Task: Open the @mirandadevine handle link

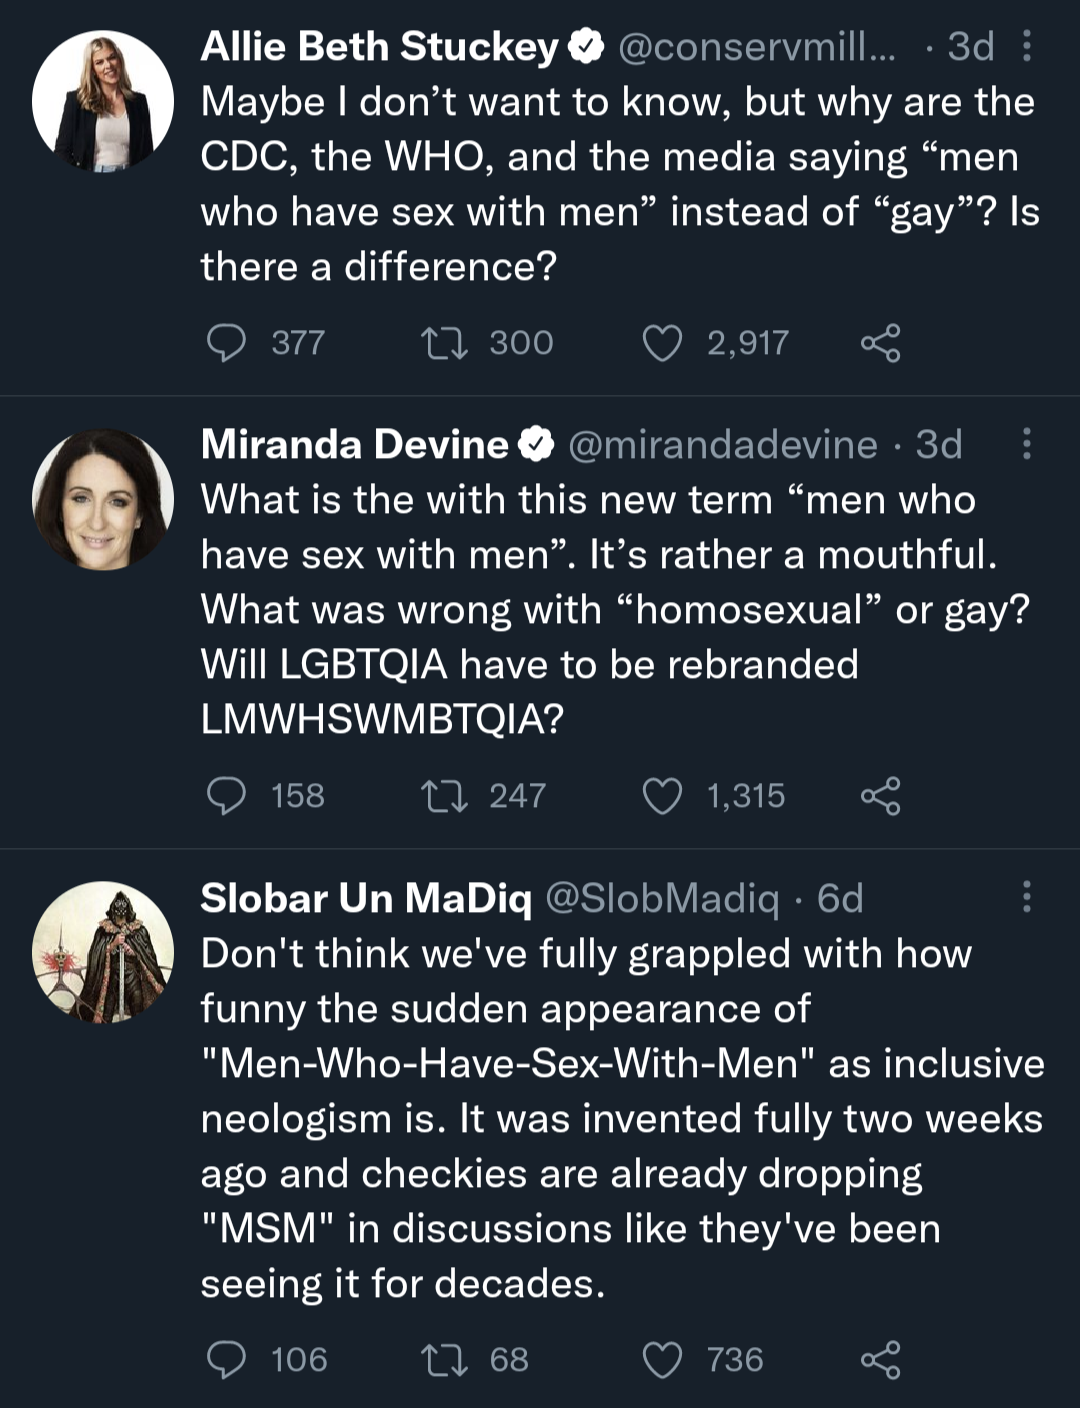Action: click(723, 445)
